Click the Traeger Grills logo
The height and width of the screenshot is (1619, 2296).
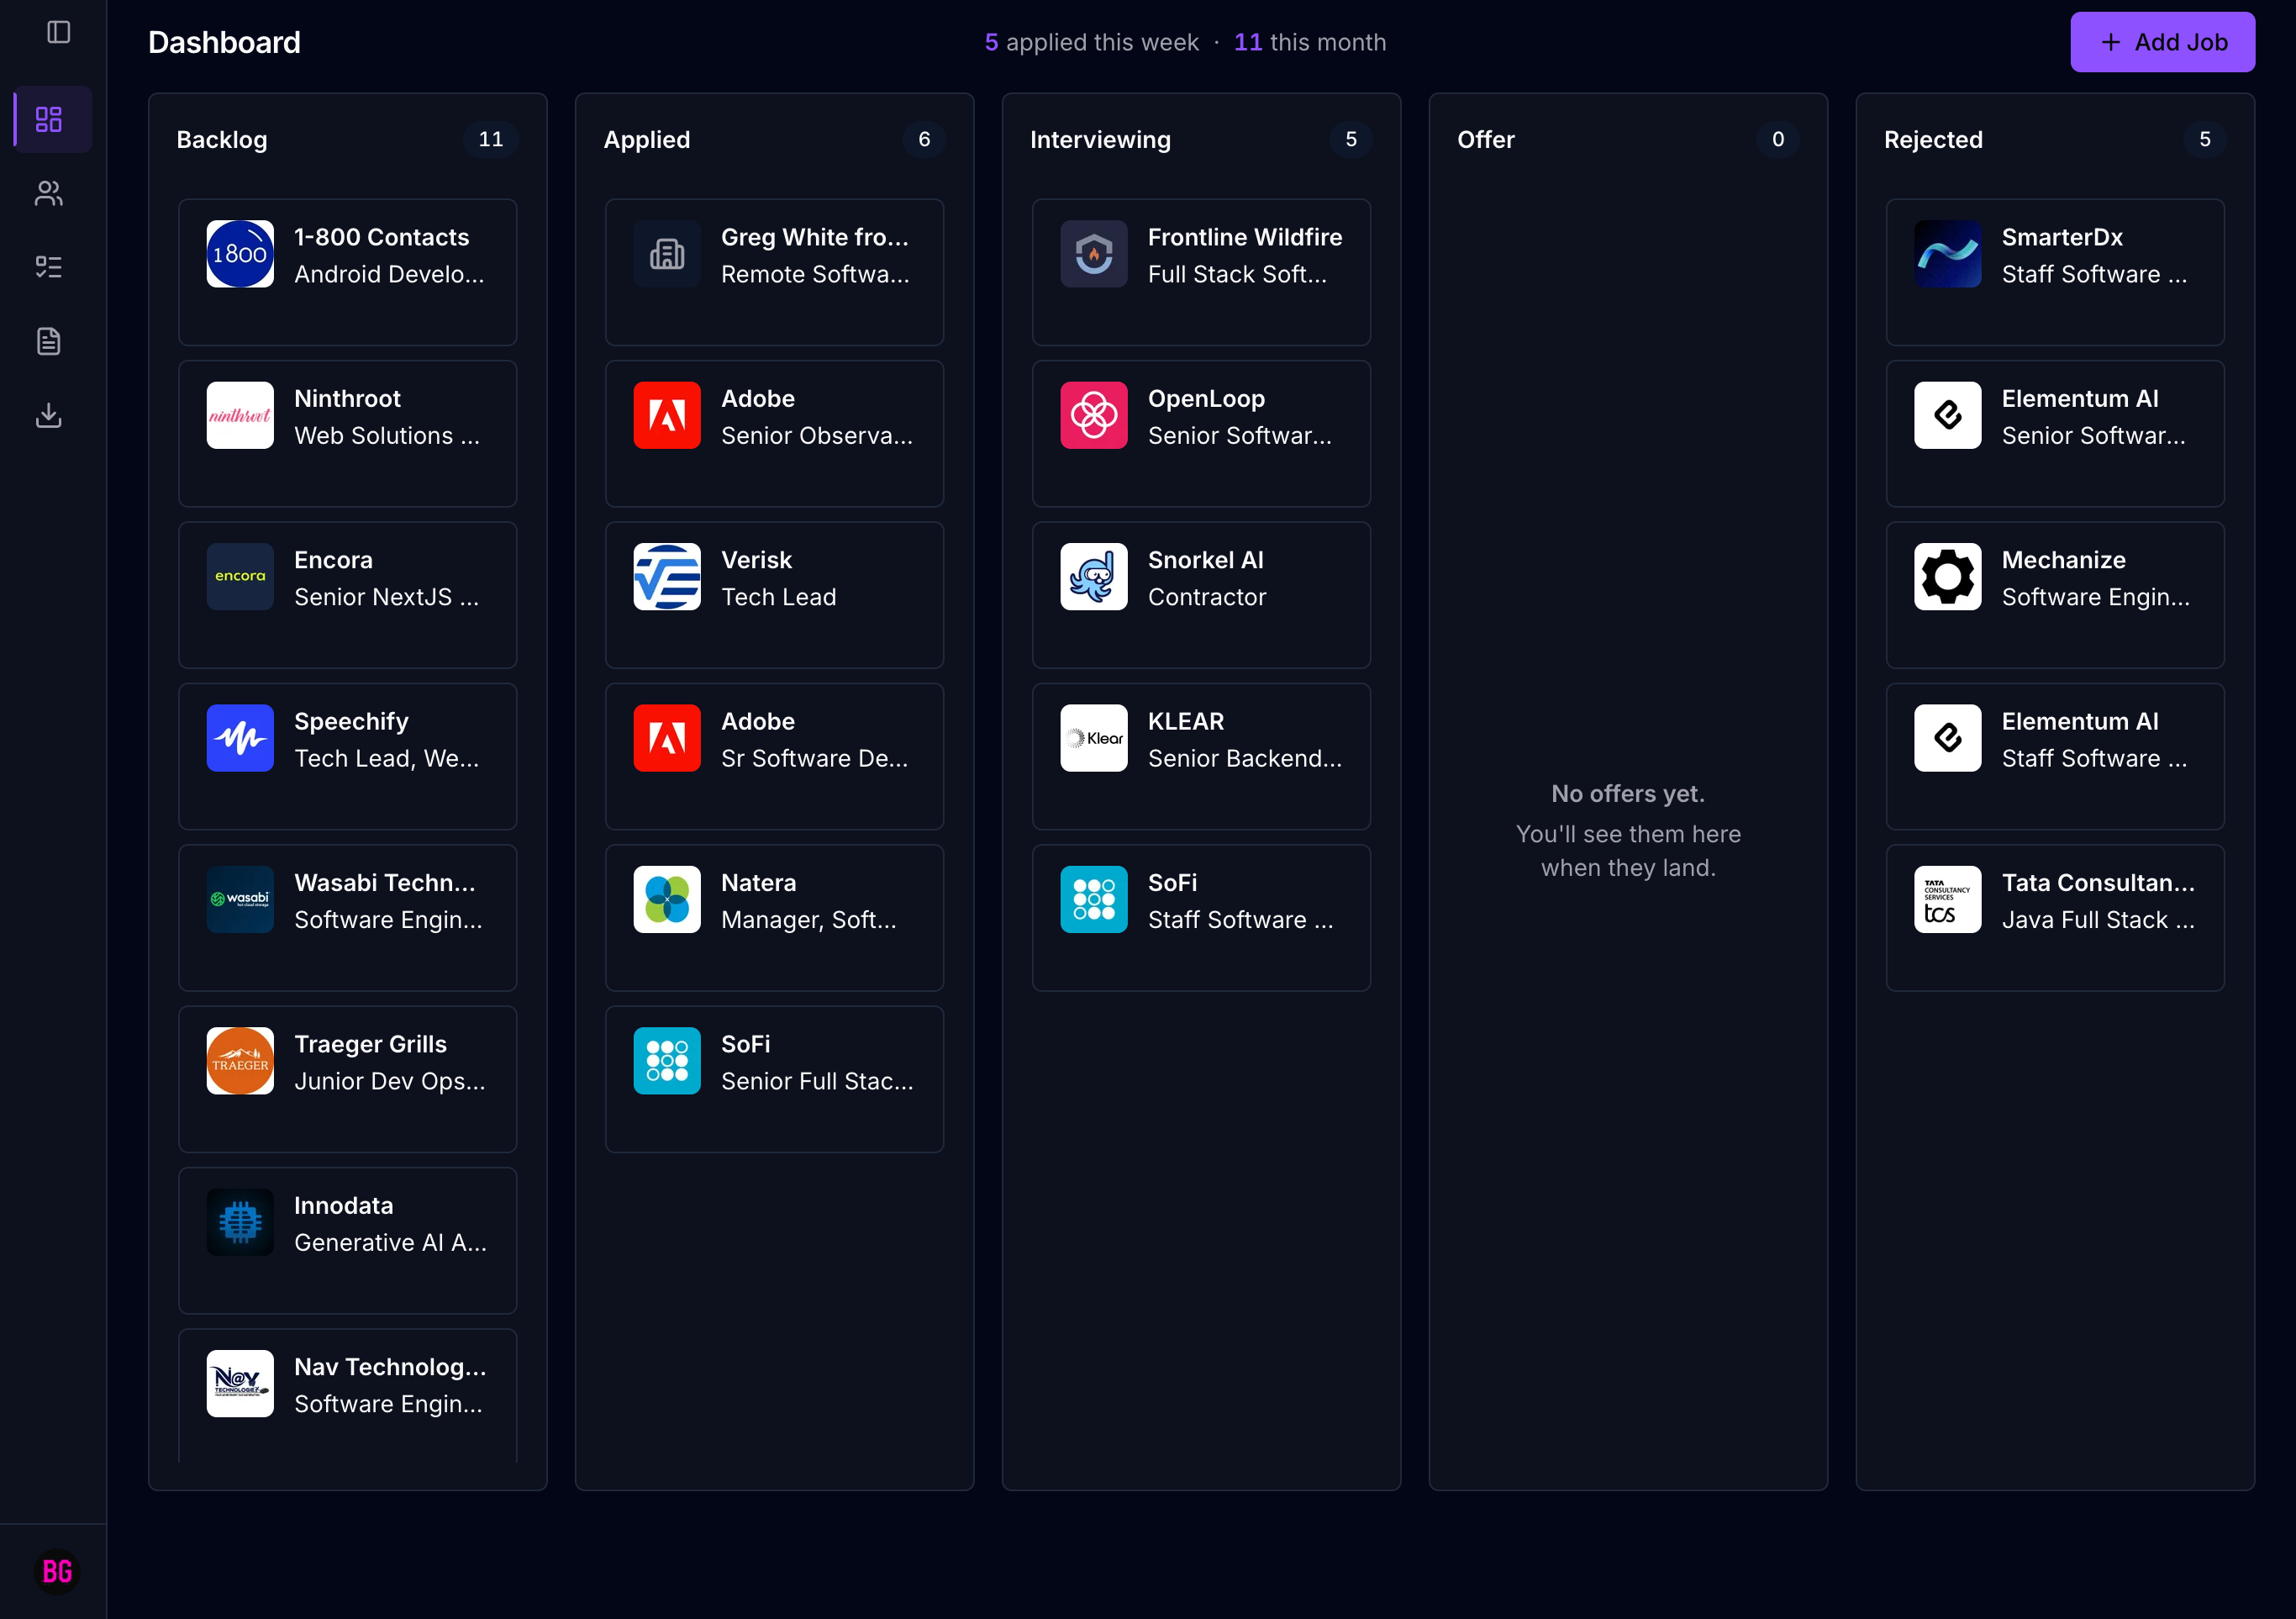[x=240, y=1061]
